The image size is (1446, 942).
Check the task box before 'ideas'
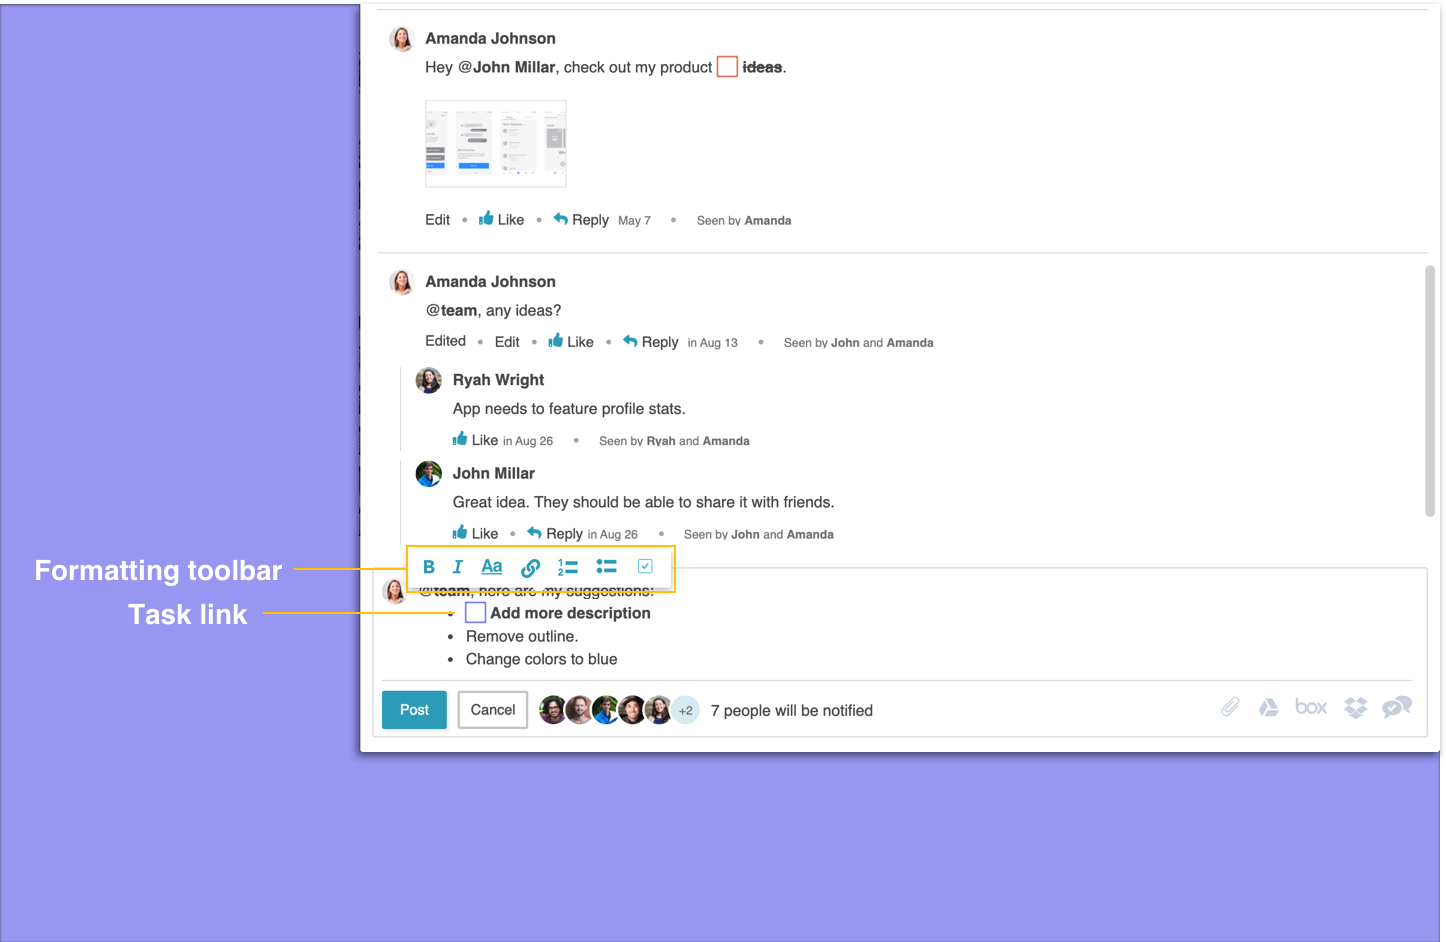(727, 67)
